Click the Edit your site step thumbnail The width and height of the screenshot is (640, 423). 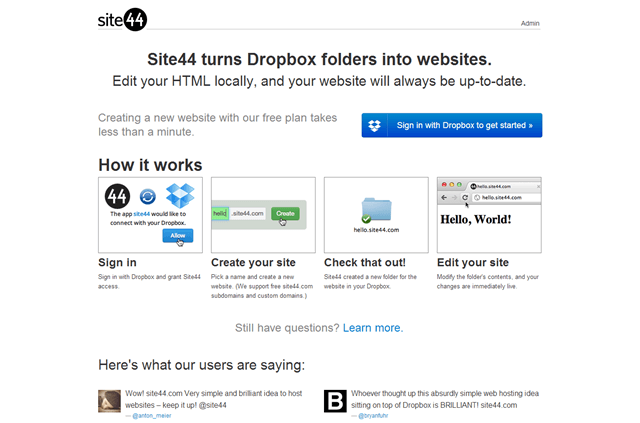point(489,215)
